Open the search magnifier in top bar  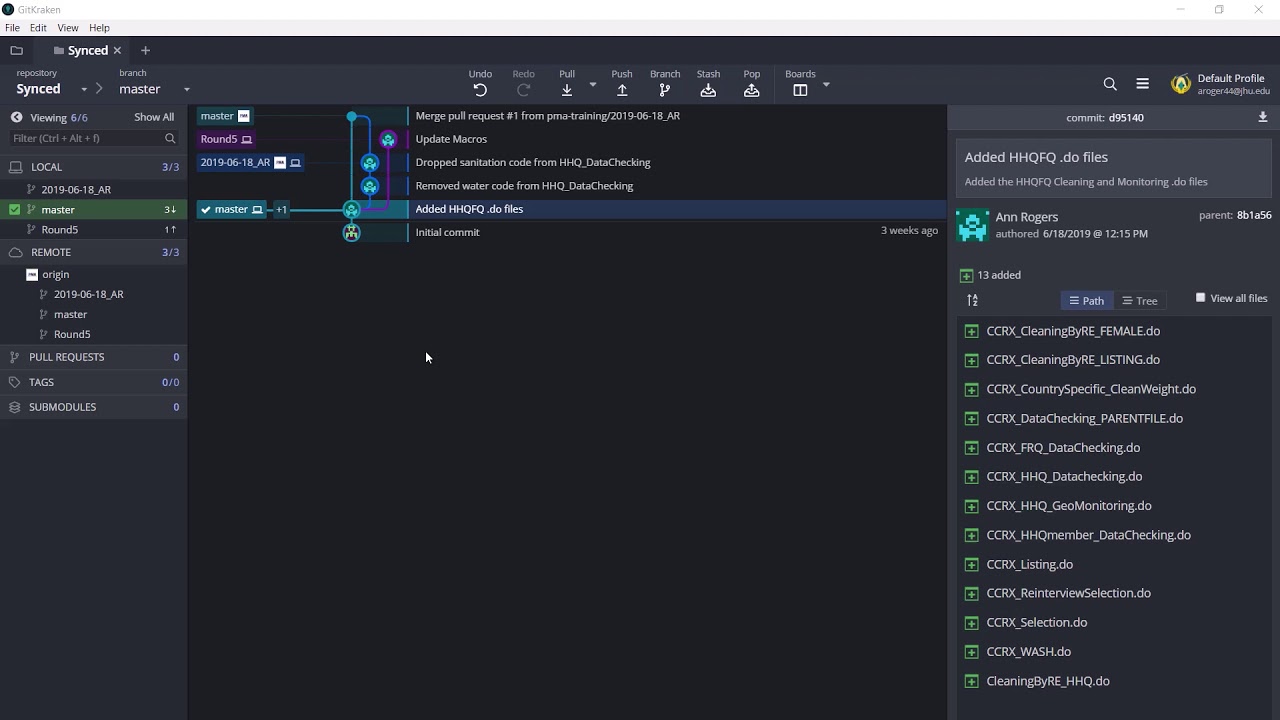[1110, 84]
